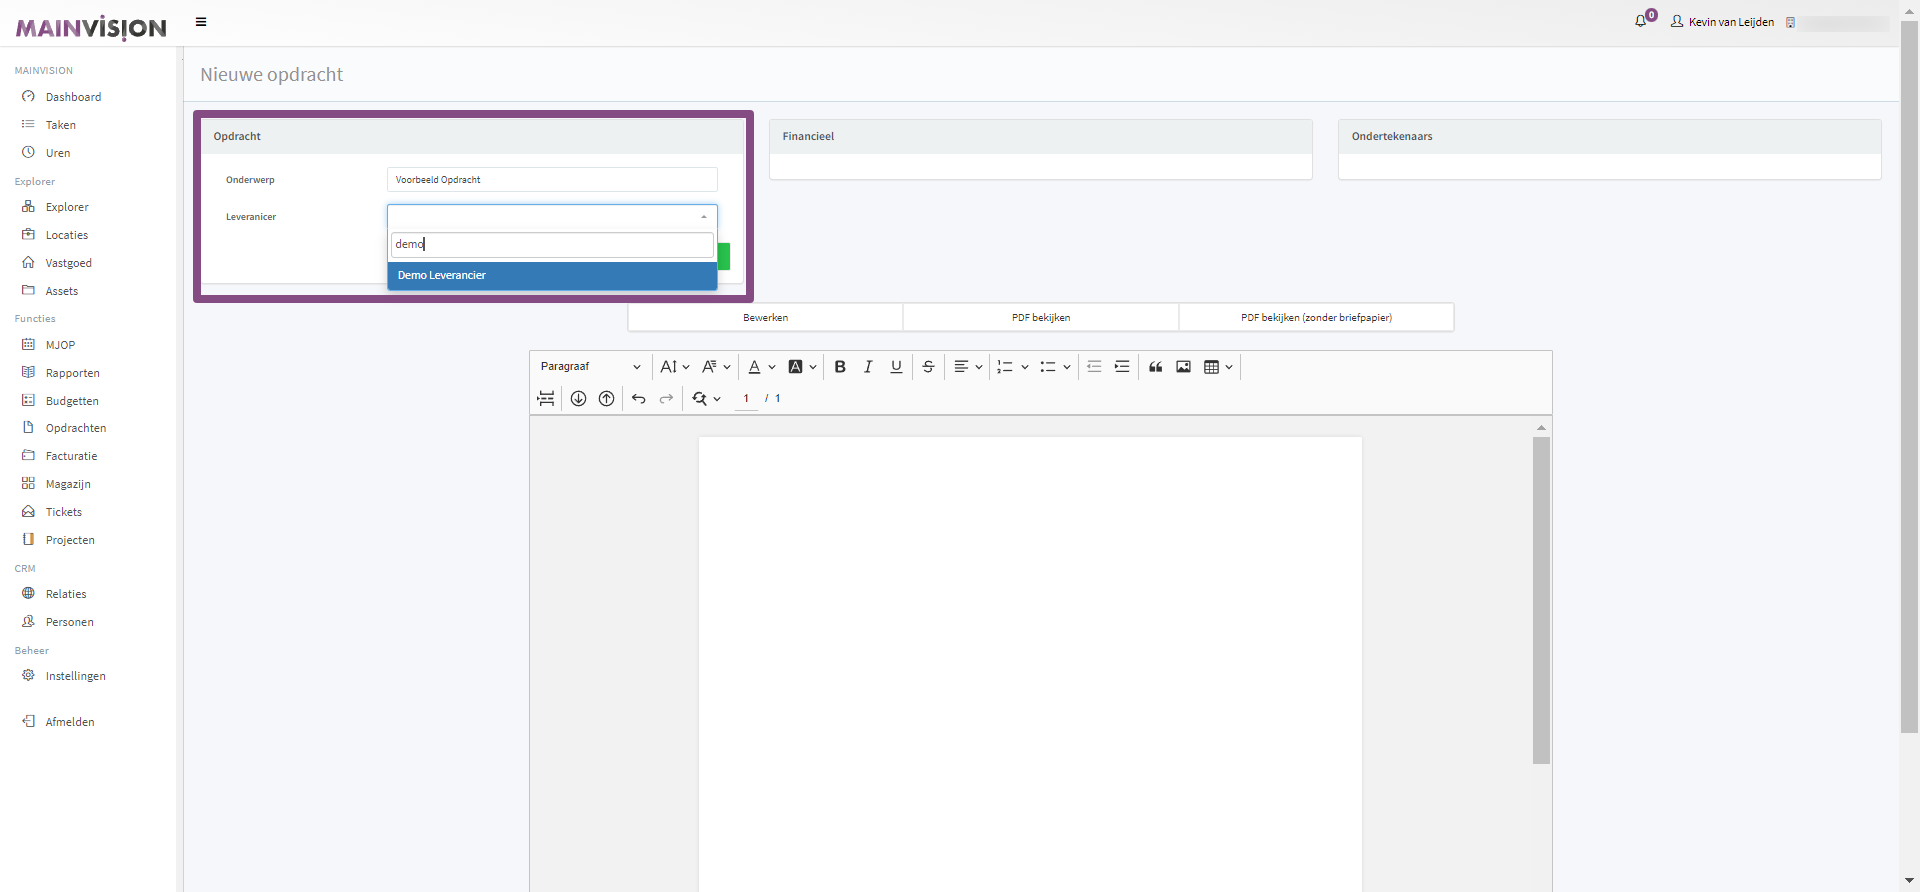Increase paragraph indent
1920x892 pixels.
pos(1122,367)
